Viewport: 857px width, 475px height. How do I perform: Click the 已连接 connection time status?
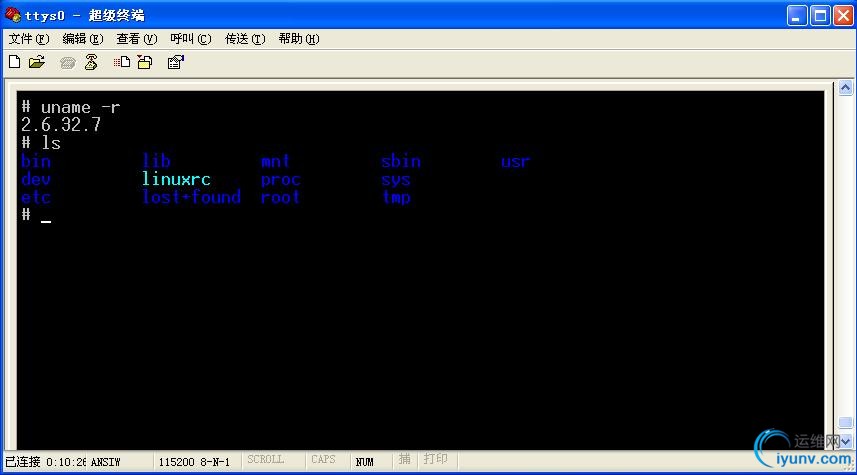pos(45,462)
